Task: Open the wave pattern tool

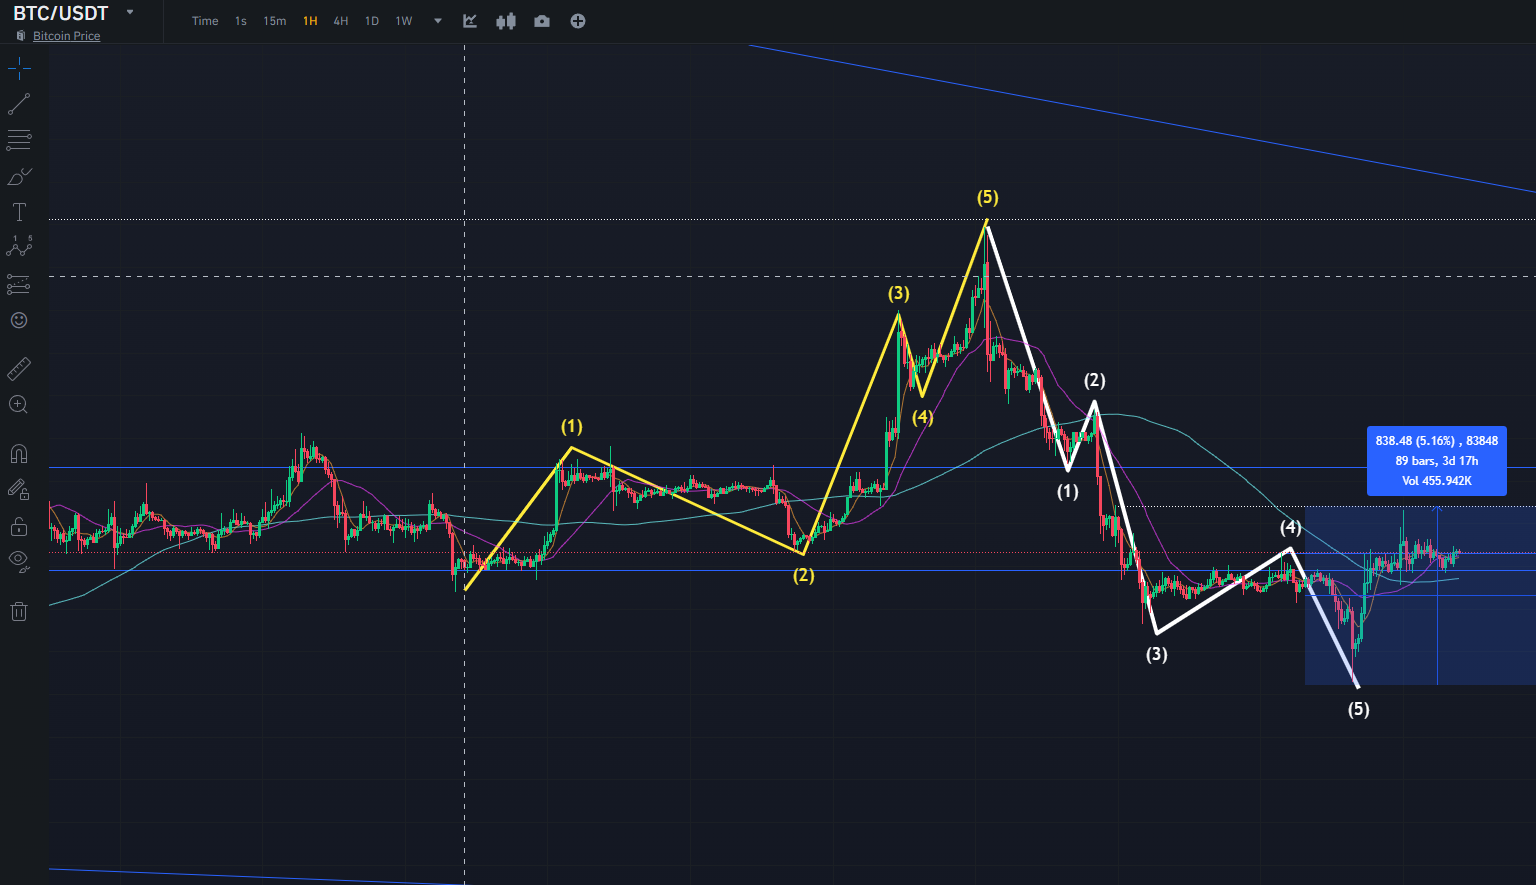Action: [19, 247]
